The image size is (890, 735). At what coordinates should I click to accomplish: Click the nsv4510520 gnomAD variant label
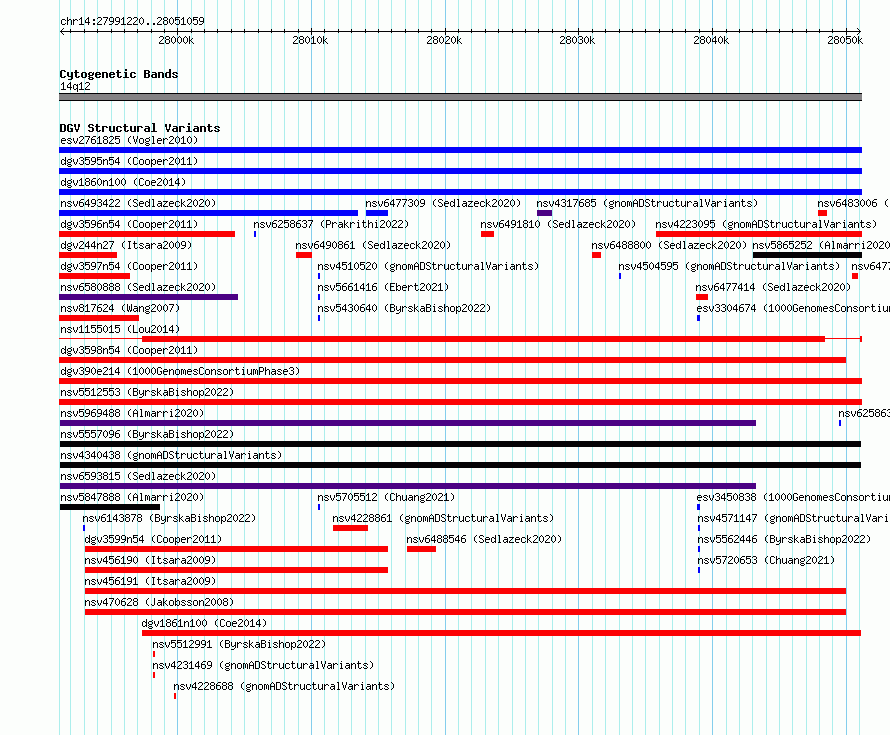pos(428,266)
